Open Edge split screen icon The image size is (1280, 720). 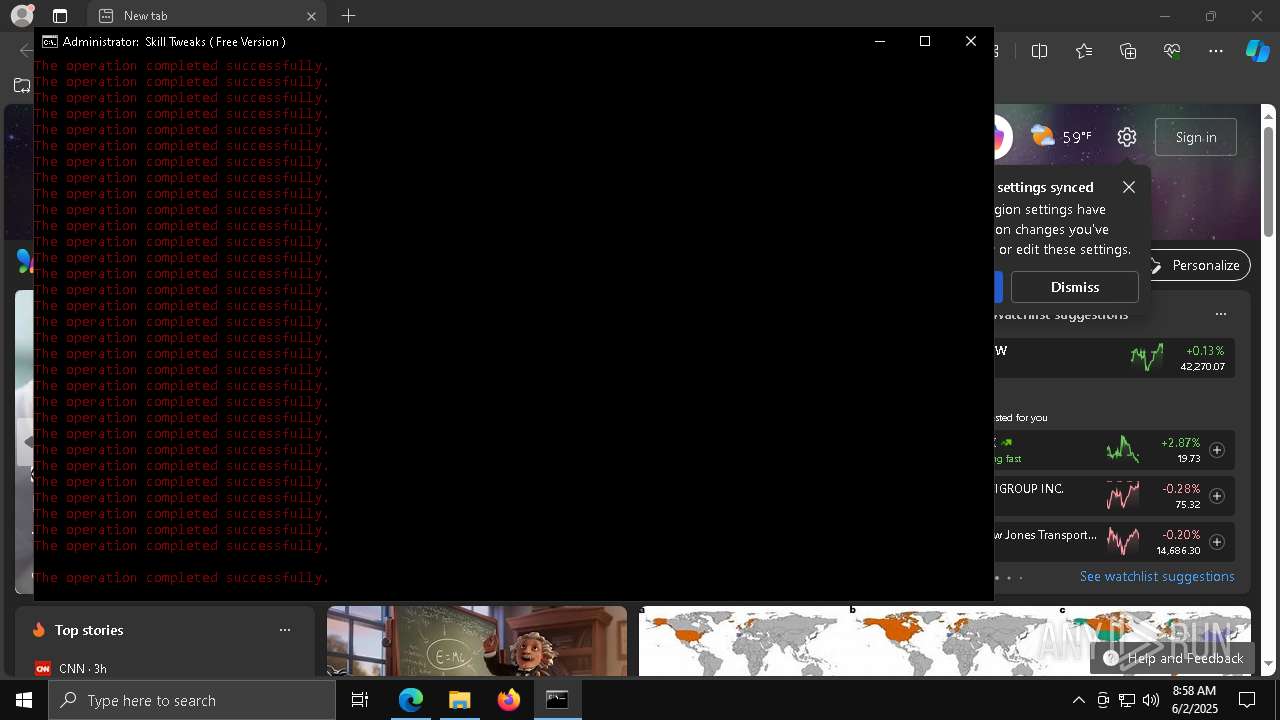tap(1040, 51)
